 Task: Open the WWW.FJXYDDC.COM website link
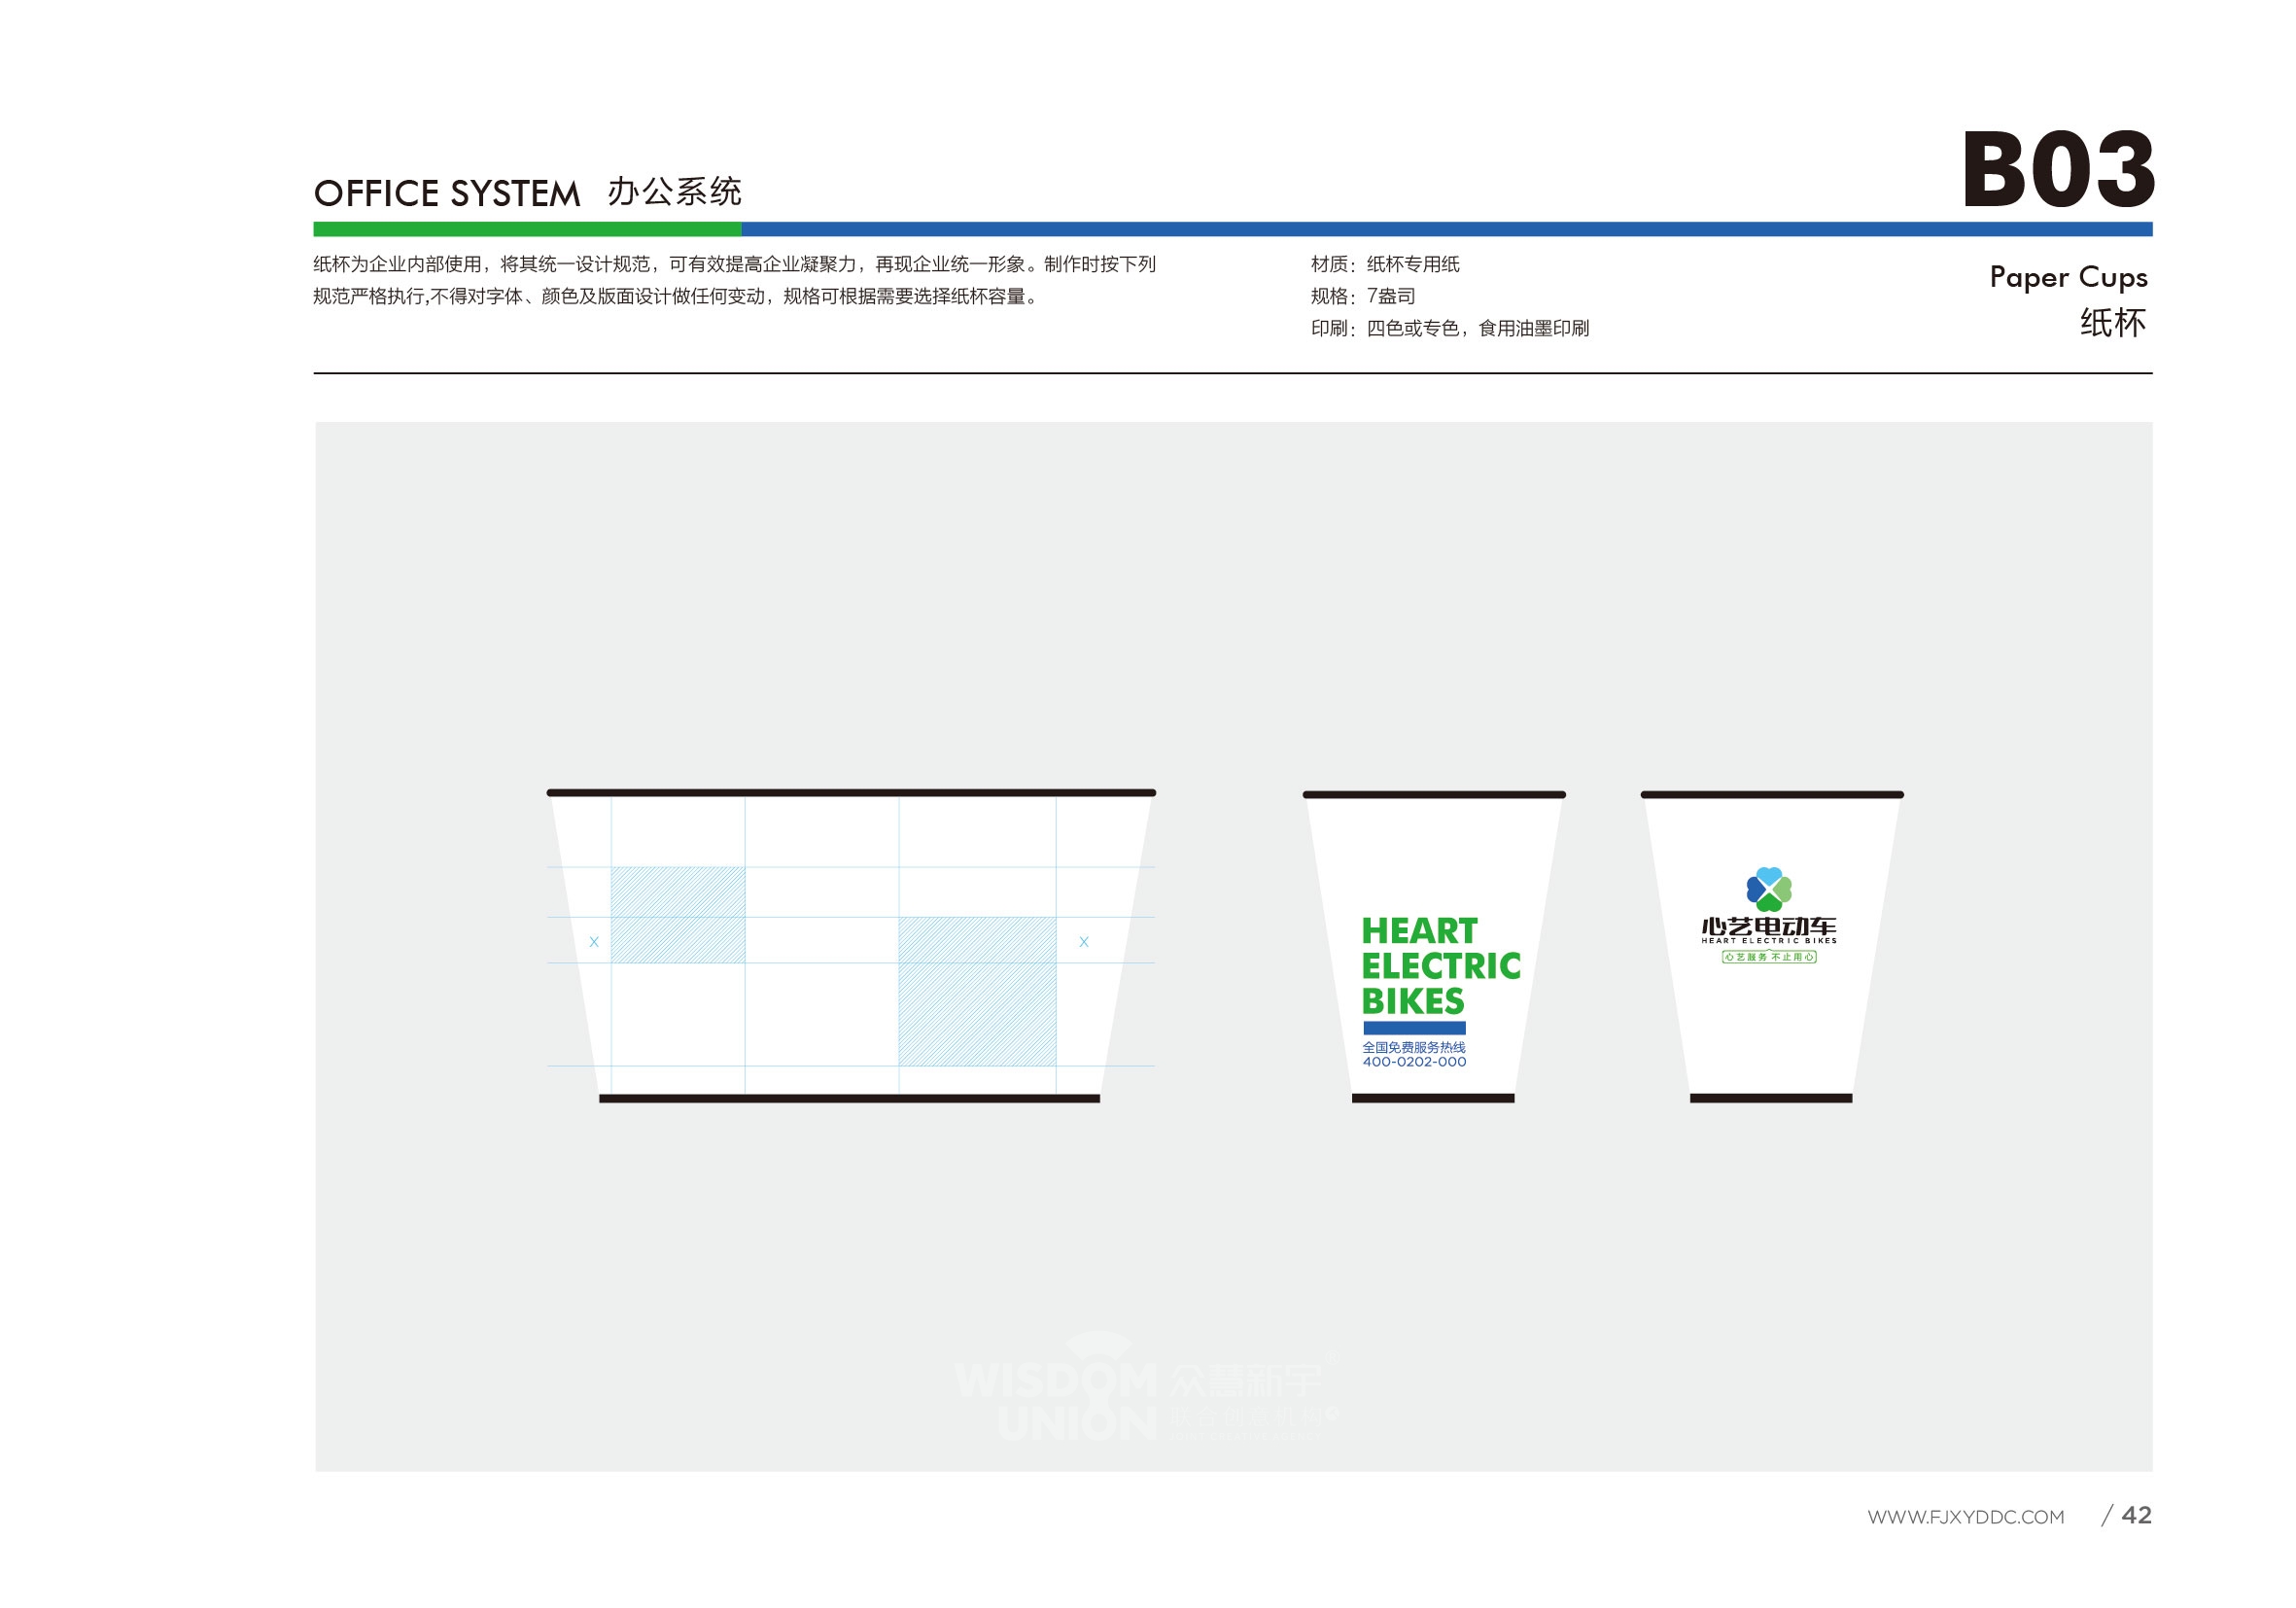[x=1965, y=1517]
